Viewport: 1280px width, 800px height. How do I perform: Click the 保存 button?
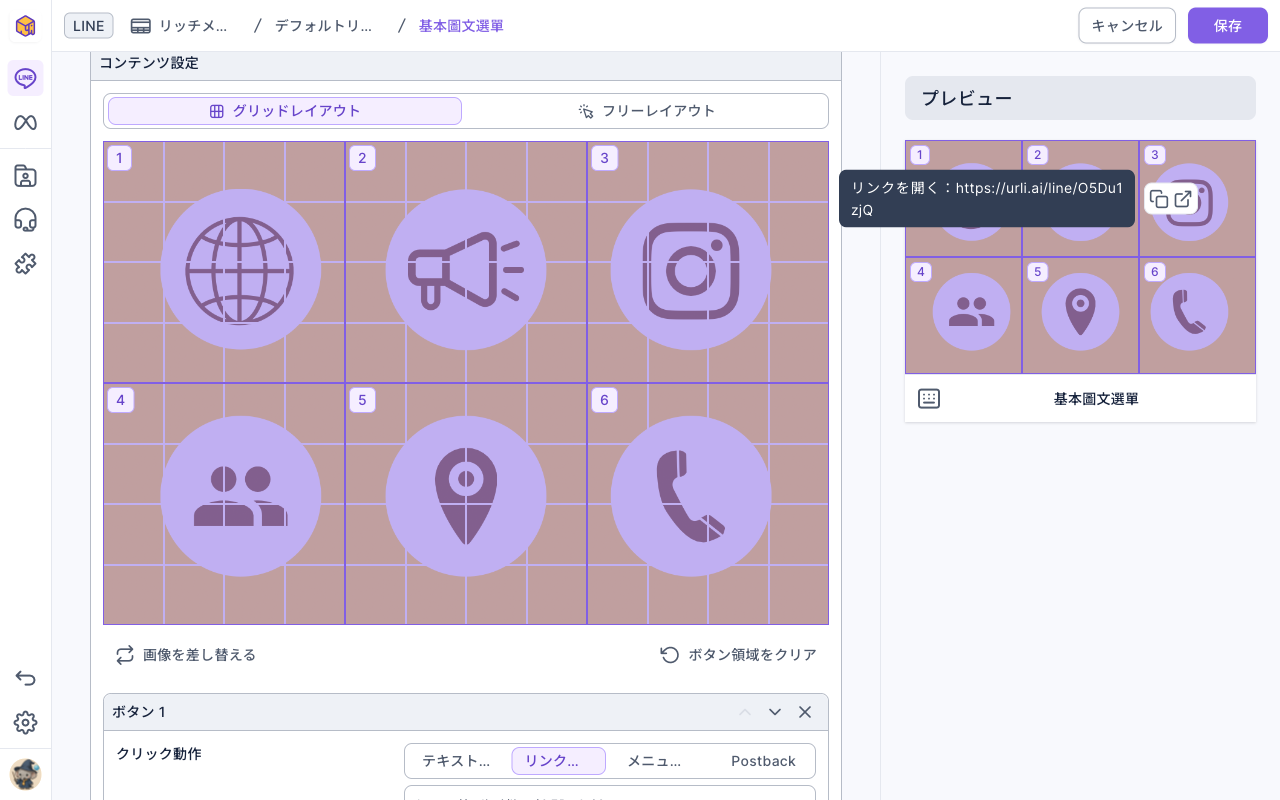tap(1228, 26)
